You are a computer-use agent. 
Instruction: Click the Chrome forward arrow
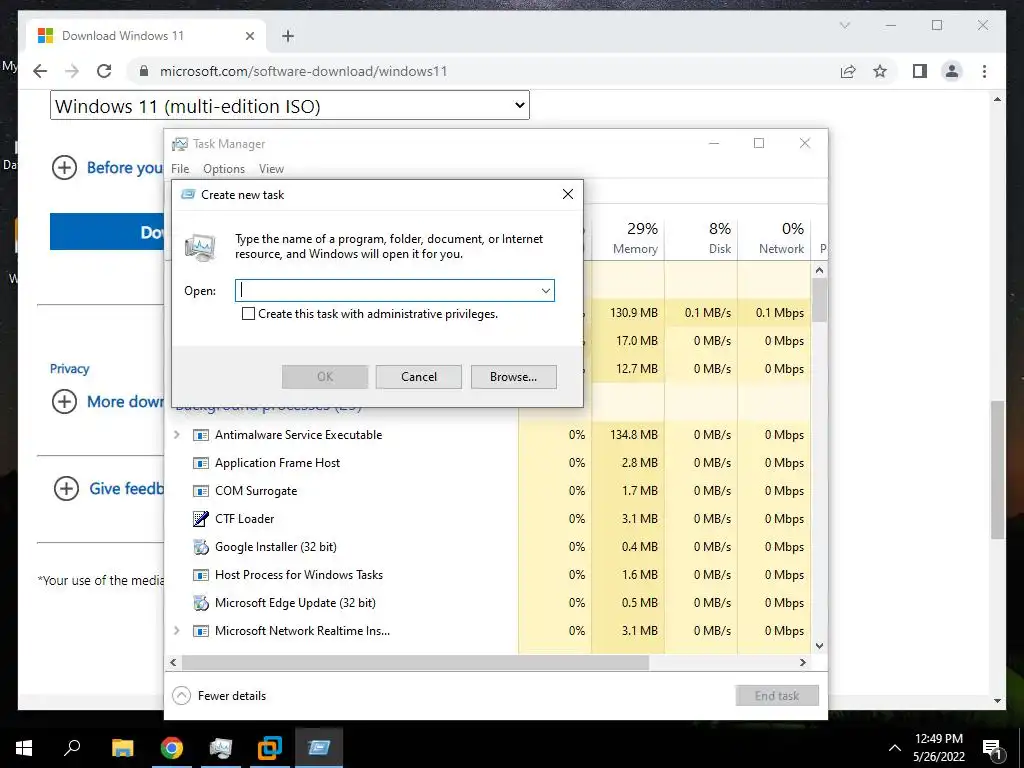72,71
